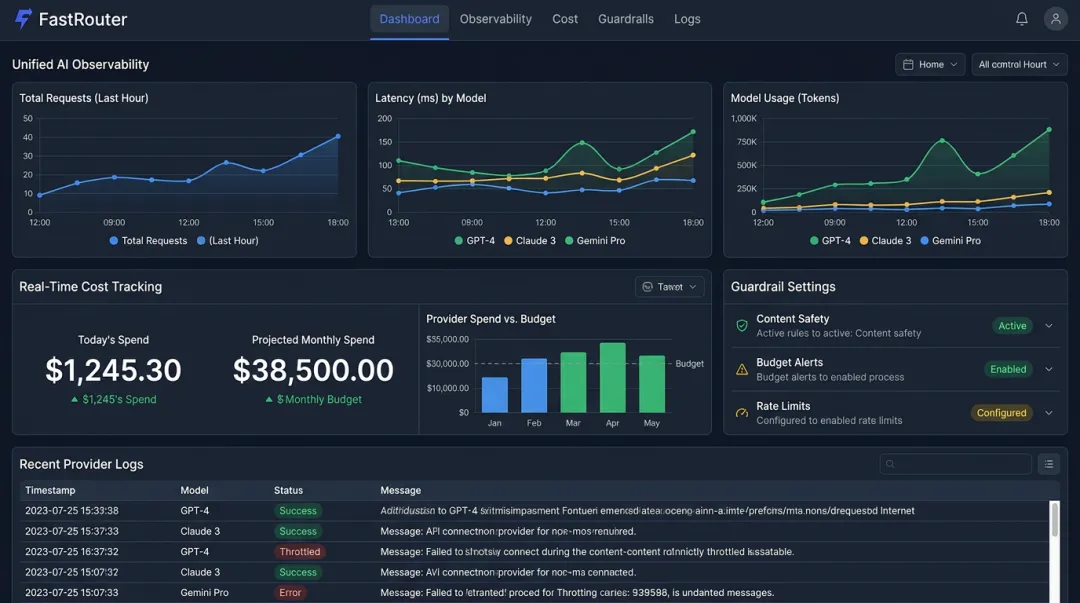Click the Feb bar in provider spend chart
The height and width of the screenshot is (603, 1080).
(534, 385)
